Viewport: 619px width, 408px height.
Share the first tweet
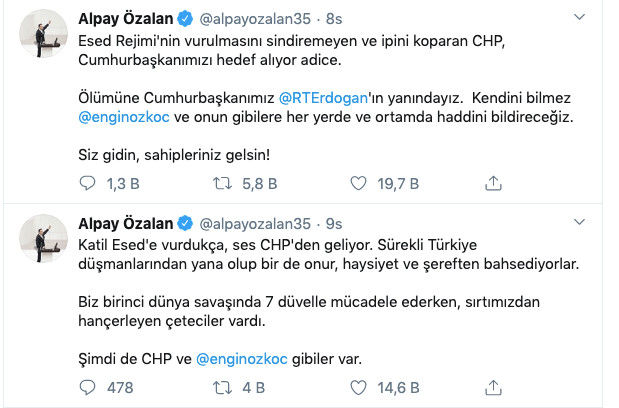[x=492, y=182]
